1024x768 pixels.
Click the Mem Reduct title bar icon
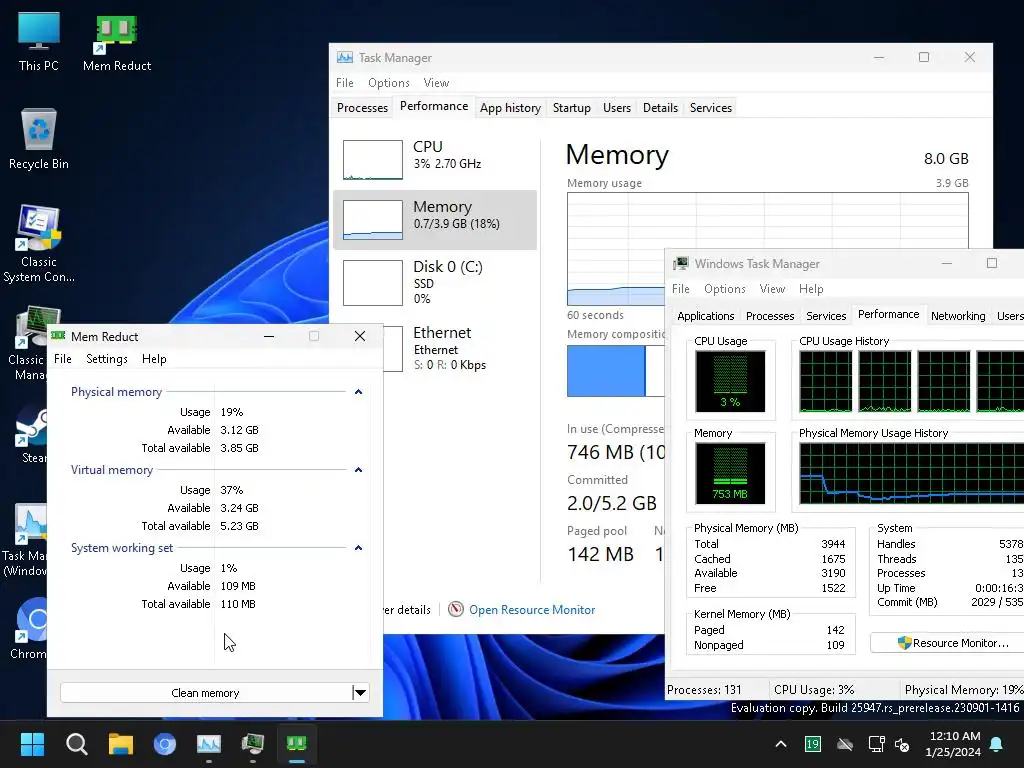(x=58, y=336)
